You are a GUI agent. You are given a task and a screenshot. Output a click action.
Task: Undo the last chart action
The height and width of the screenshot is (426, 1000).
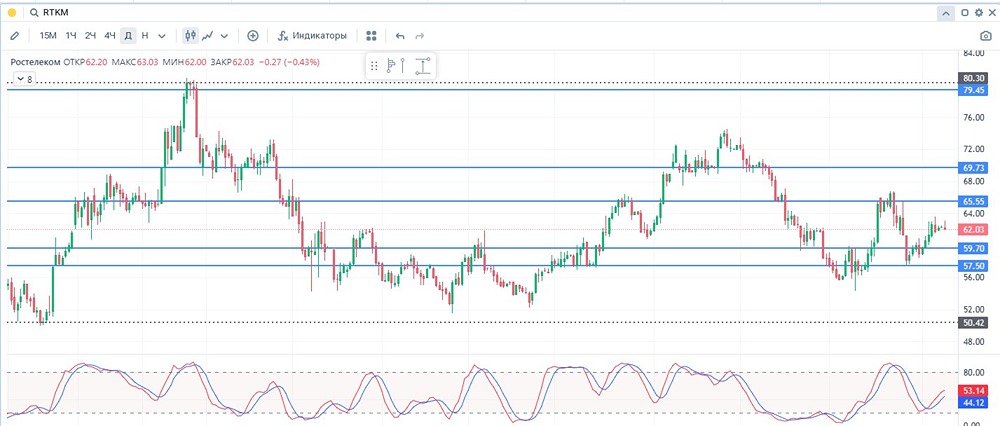[x=400, y=36]
